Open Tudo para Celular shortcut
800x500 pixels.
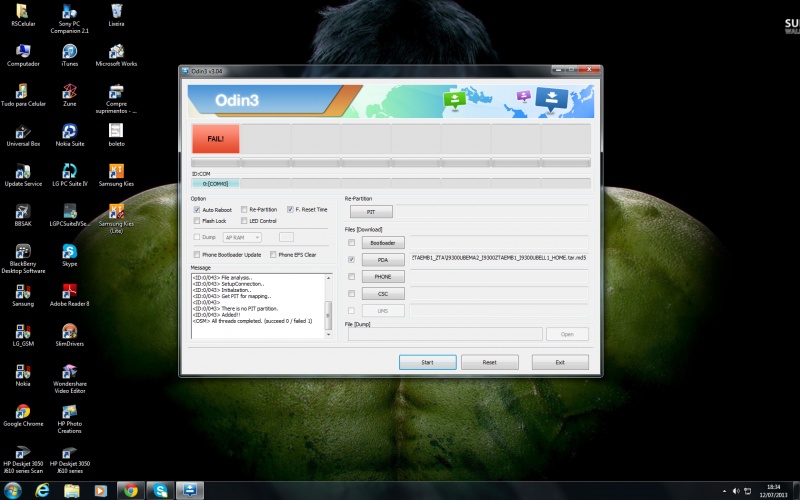tap(23, 95)
